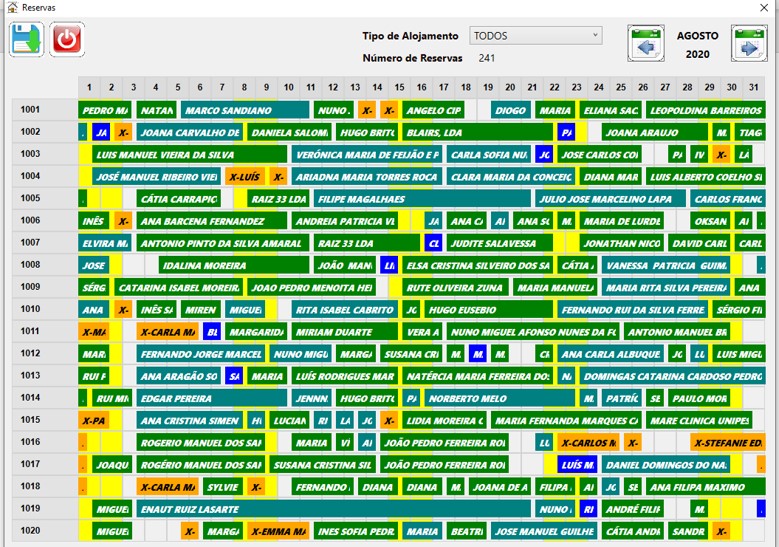Click orange X-STEFANIE reservation in room 1016
This screenshot has width=779, height=547.
[x=727, y=443]
